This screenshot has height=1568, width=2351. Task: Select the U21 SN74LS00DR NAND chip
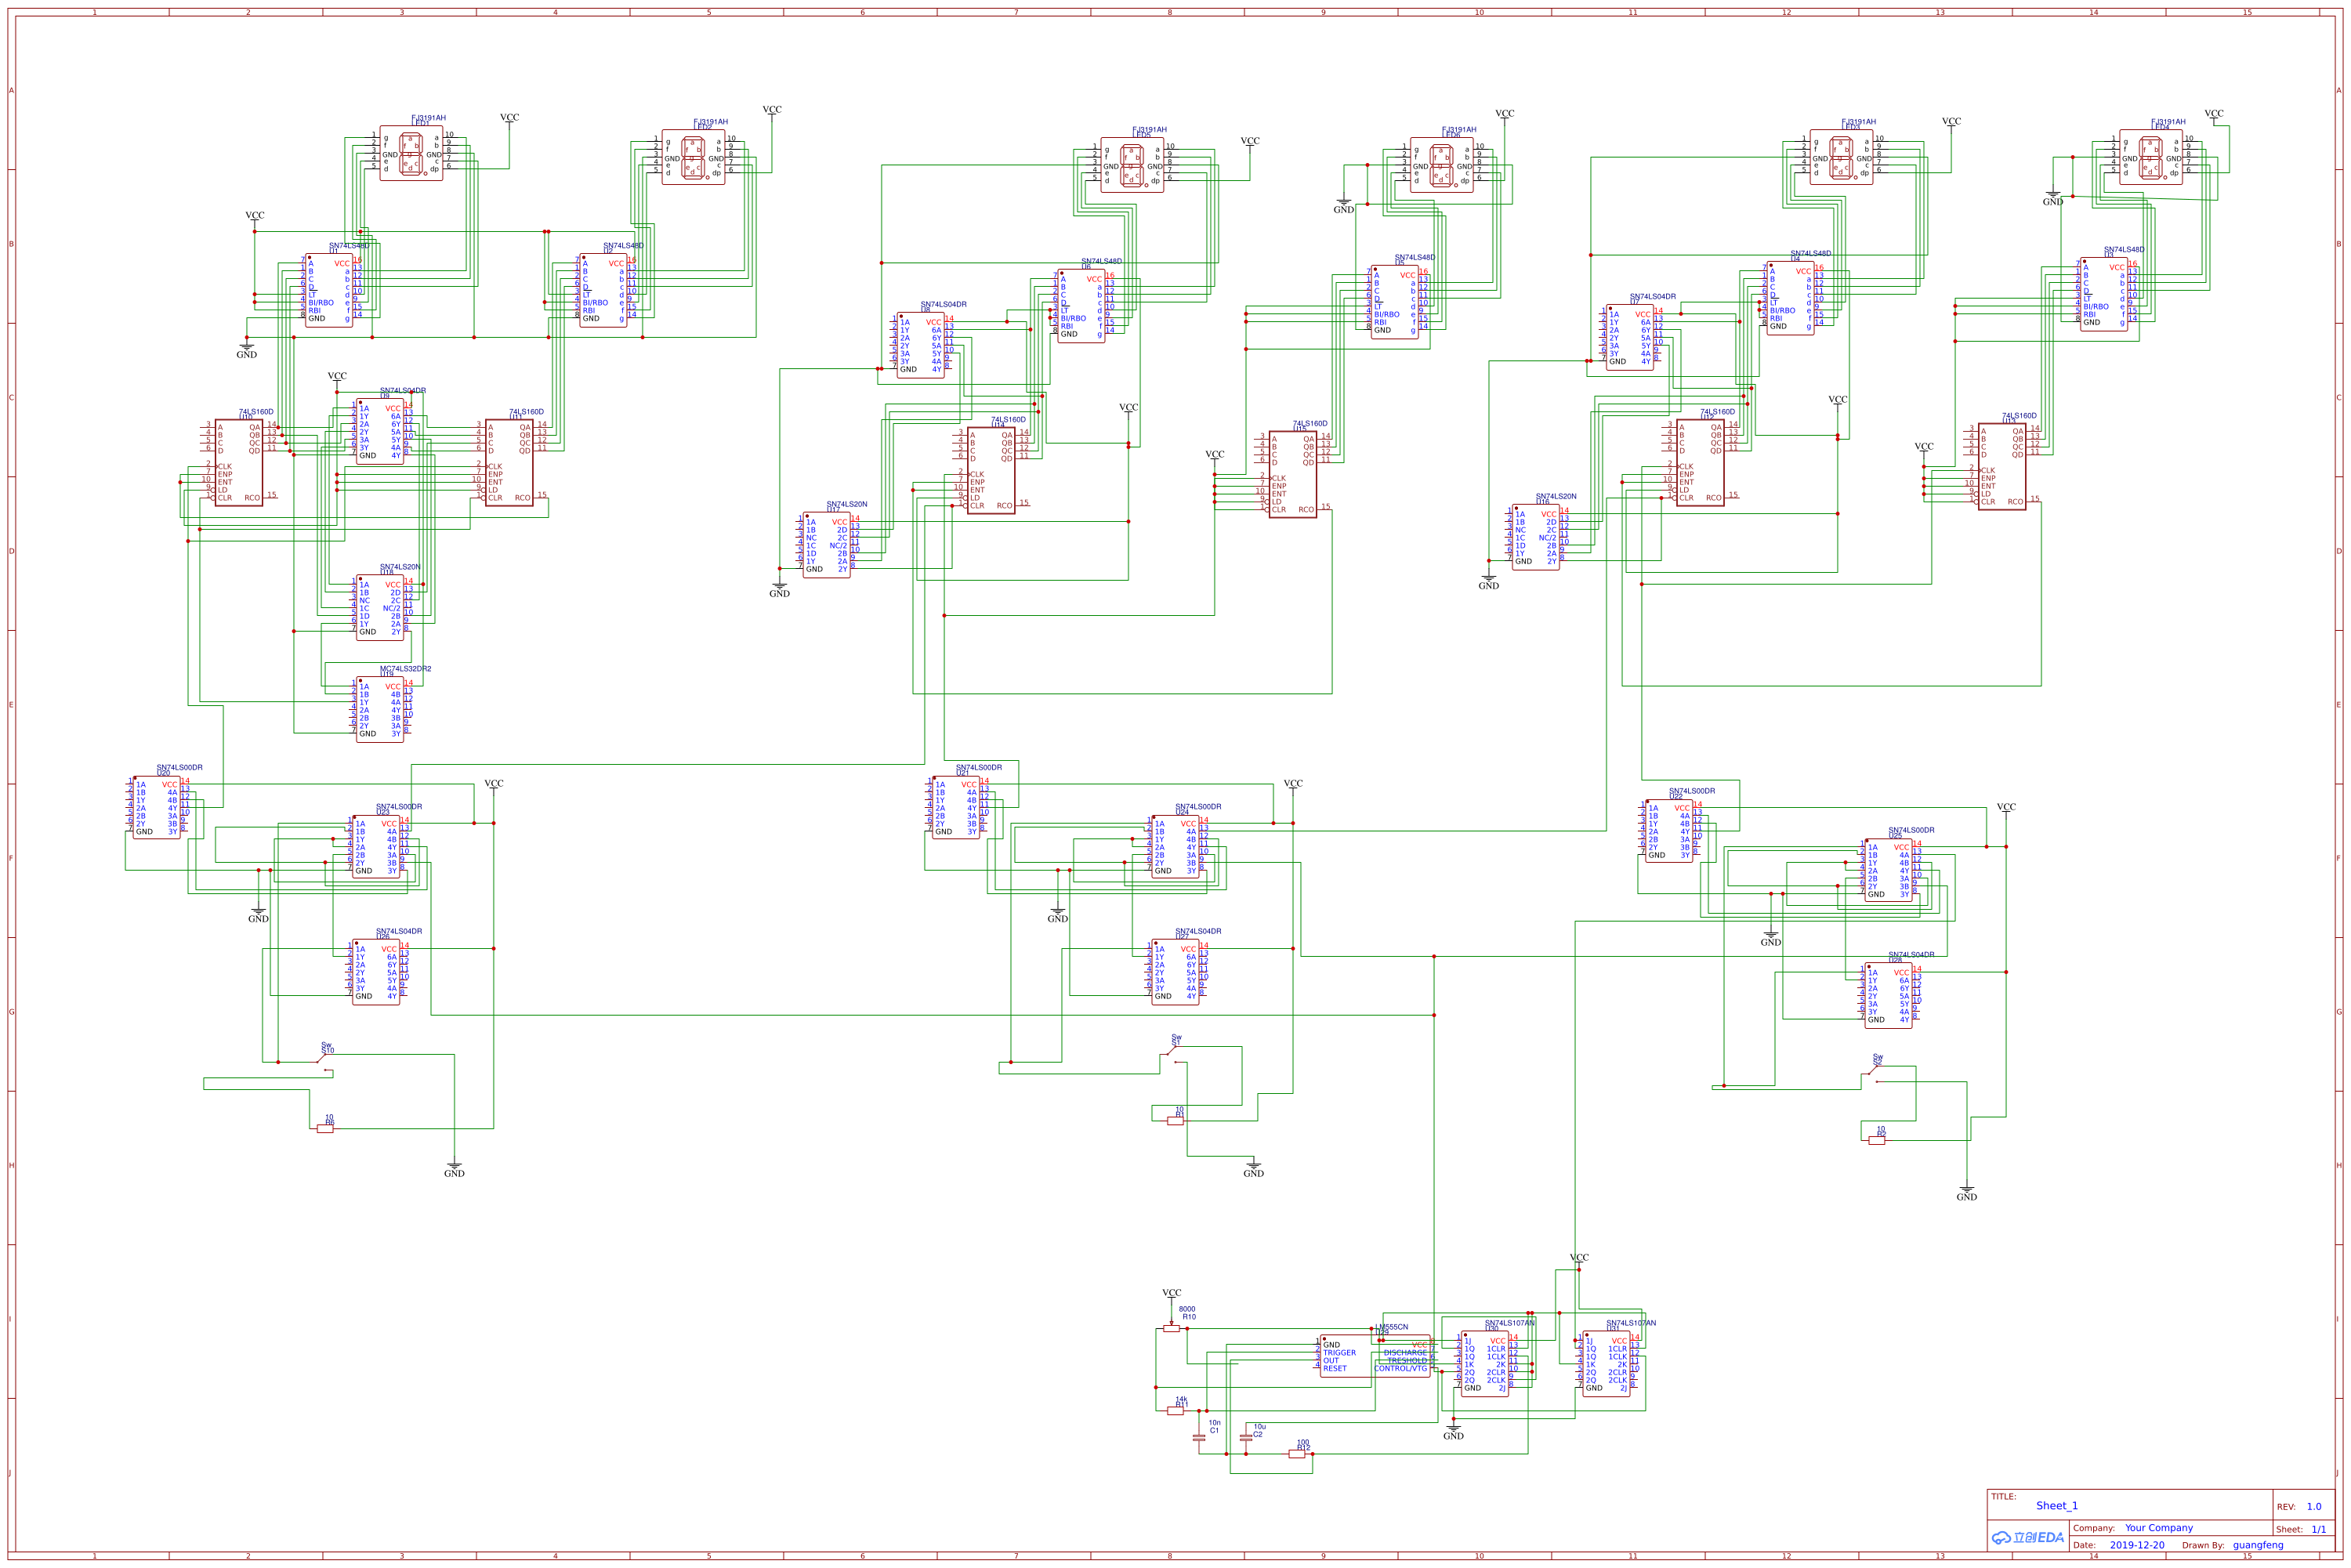[956, 807]
